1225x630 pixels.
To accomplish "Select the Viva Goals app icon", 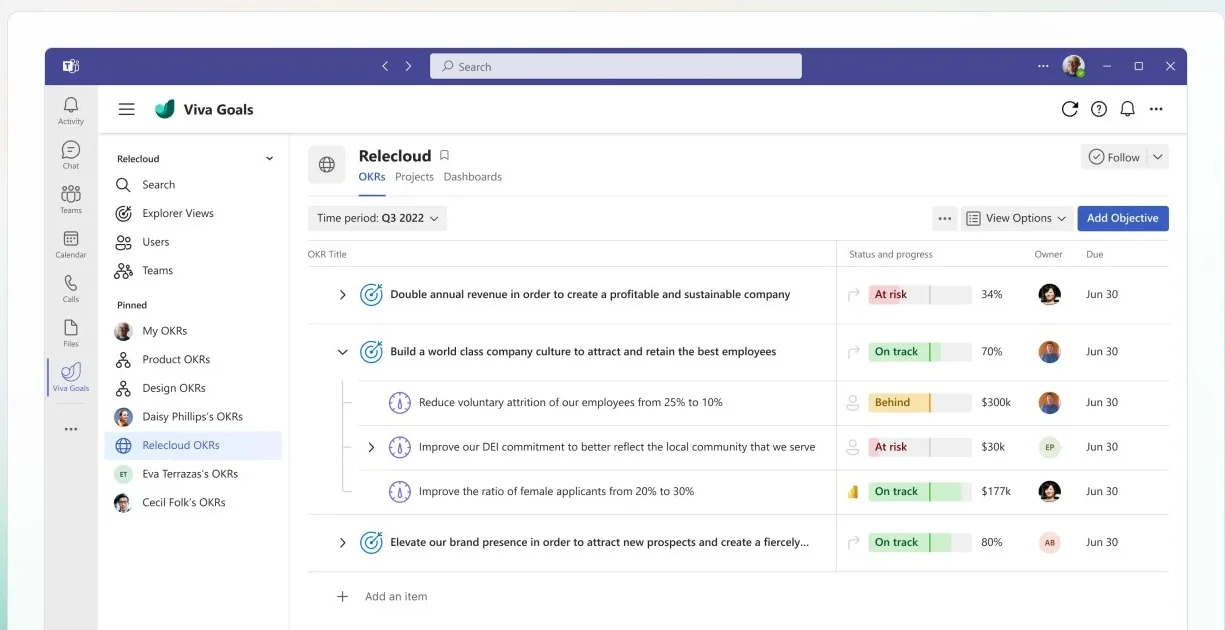I will 71,377.
